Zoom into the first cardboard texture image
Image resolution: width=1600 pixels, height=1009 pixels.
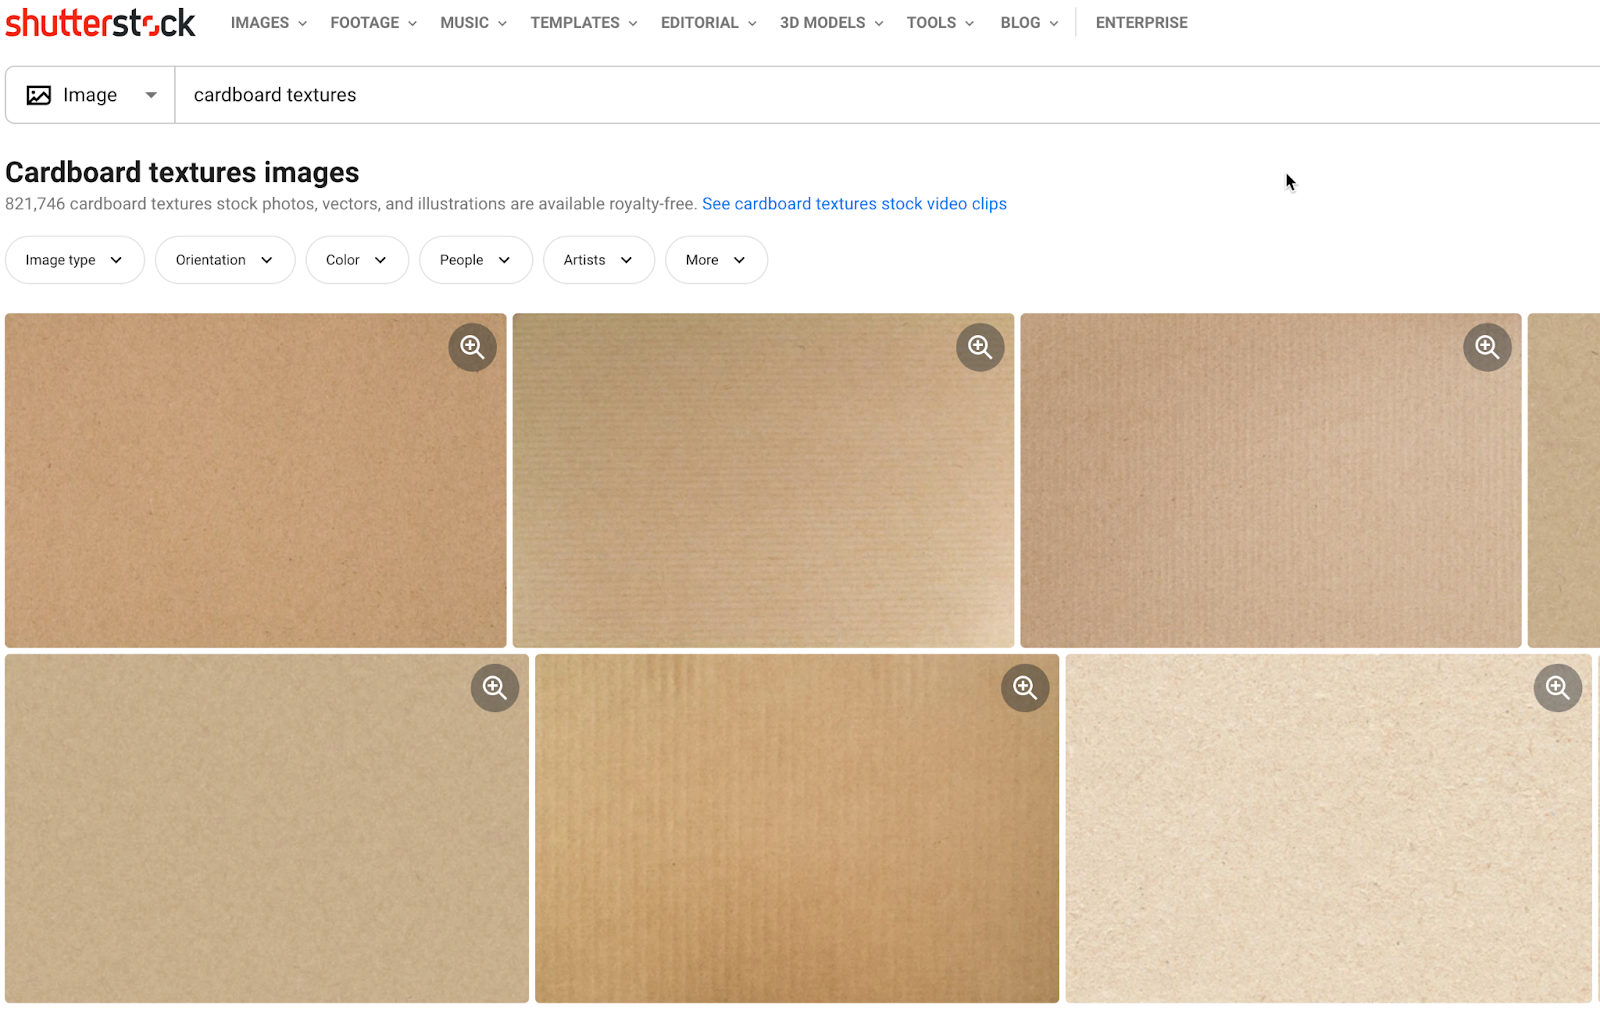point(472,347)
